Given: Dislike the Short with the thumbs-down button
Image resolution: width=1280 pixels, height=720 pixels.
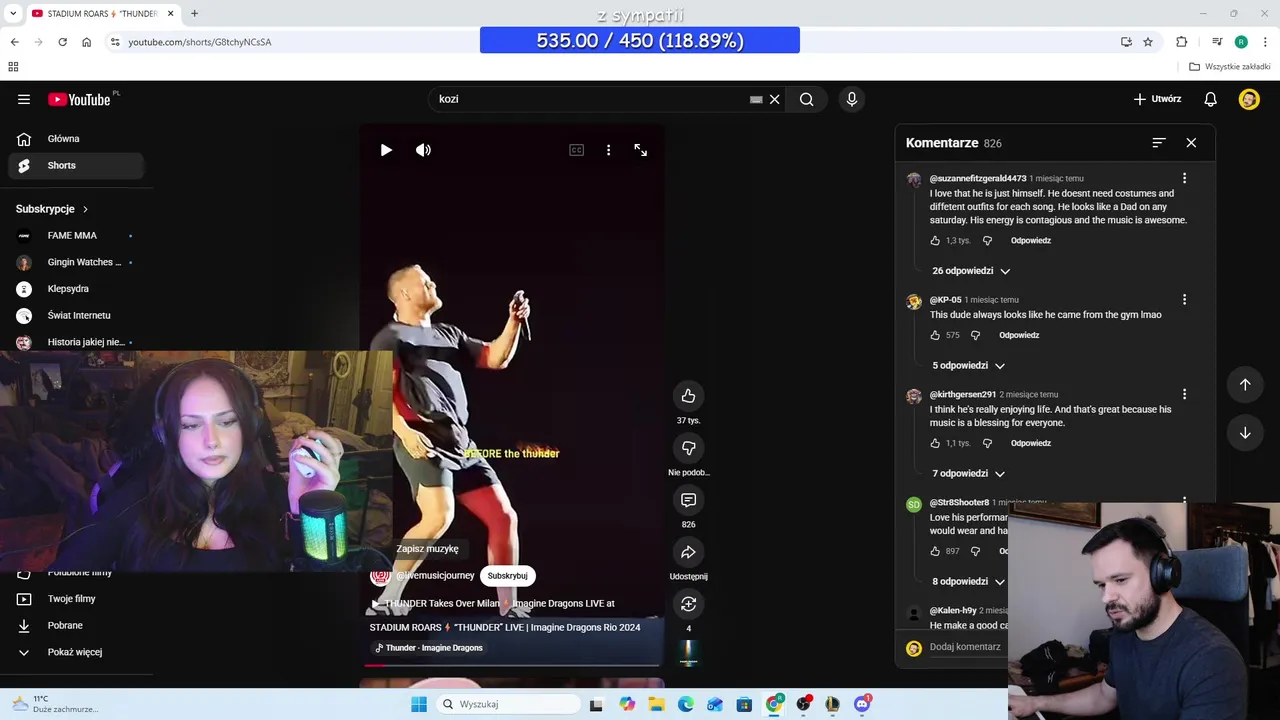Looking at the screenshot, I should coord(688,448).
